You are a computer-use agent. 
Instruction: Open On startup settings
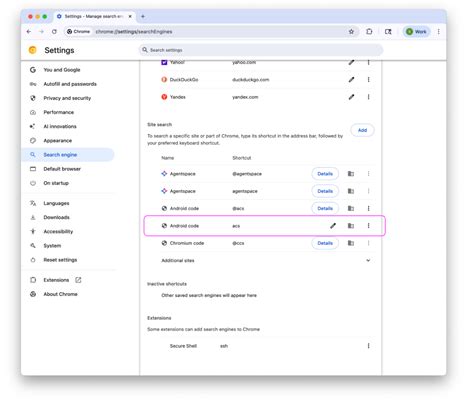click(x=56, y=183)
